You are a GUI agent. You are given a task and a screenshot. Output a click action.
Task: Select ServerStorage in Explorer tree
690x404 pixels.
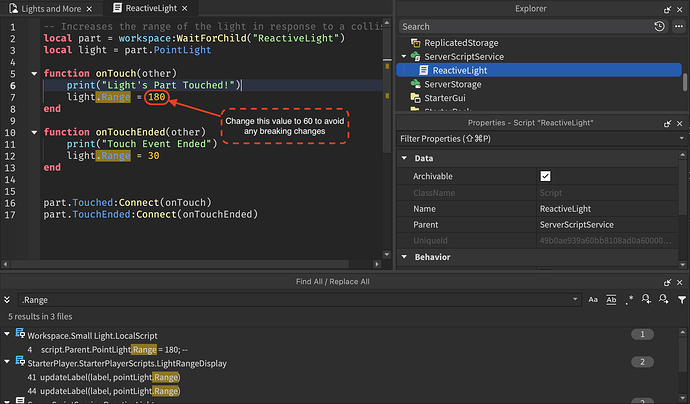[x=451, y=85]
